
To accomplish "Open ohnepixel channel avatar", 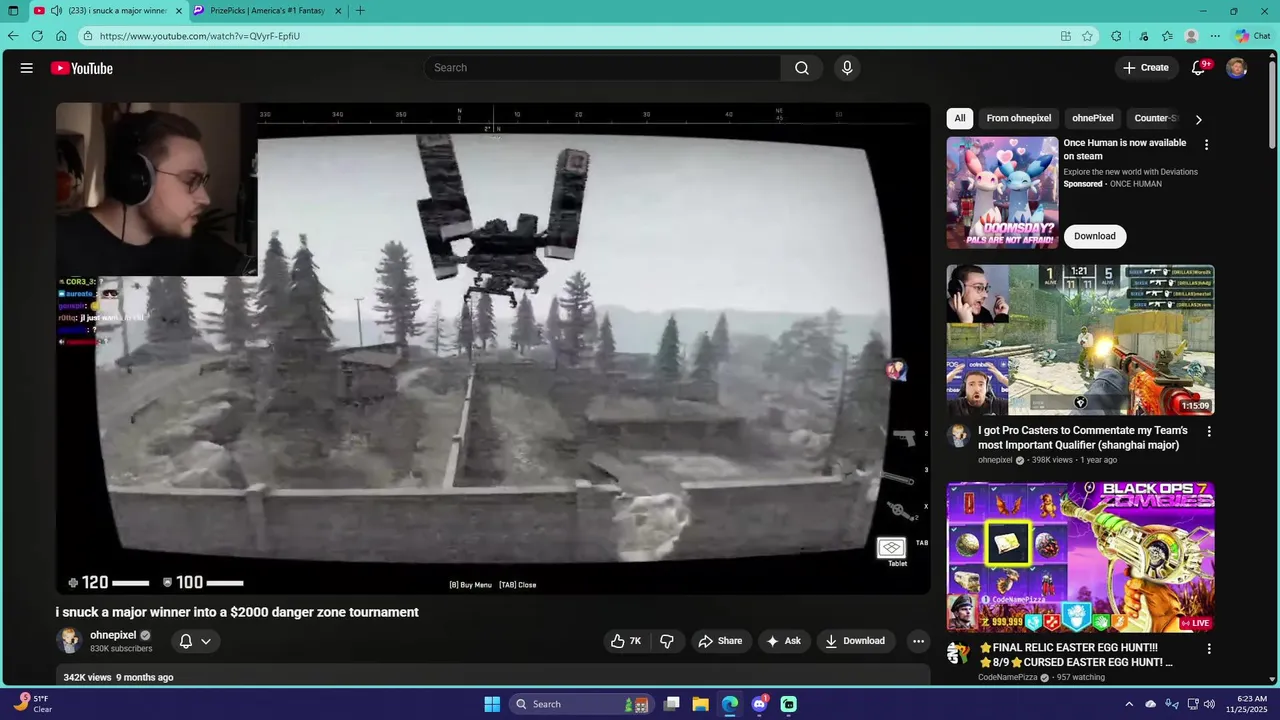I will (69, 641).
